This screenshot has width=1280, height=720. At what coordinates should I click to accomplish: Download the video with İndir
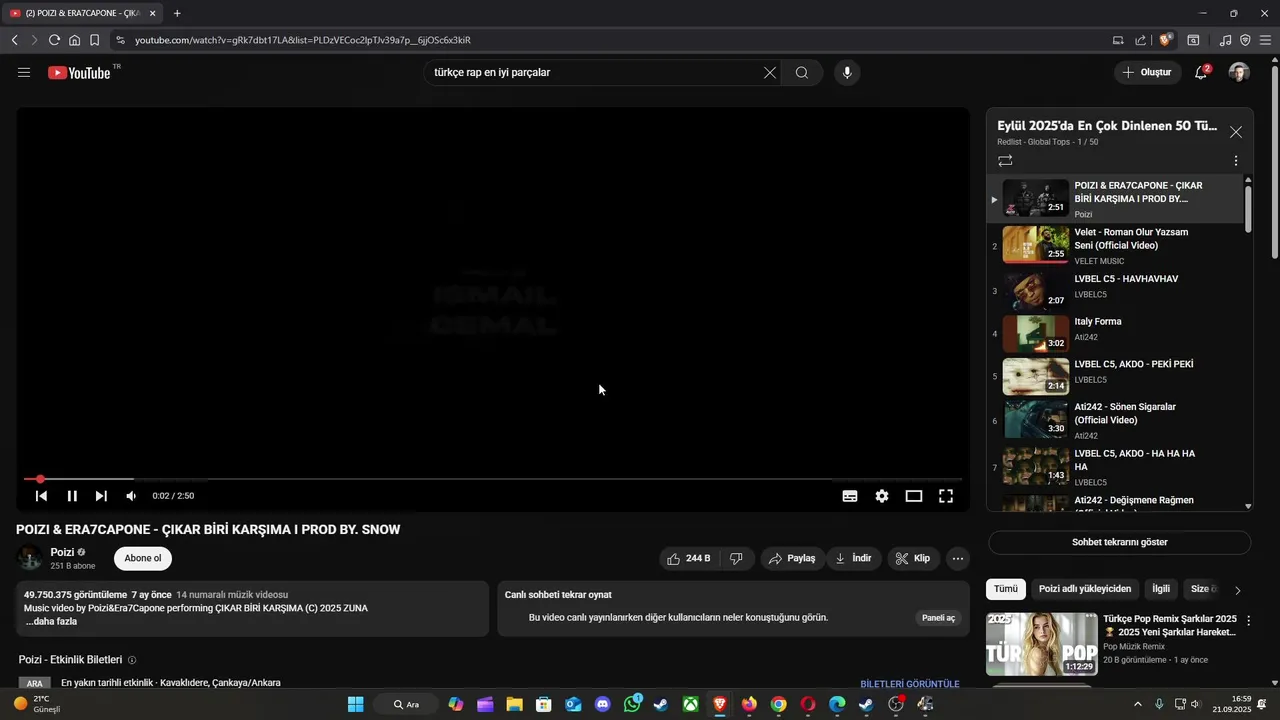tap(854, 558)
